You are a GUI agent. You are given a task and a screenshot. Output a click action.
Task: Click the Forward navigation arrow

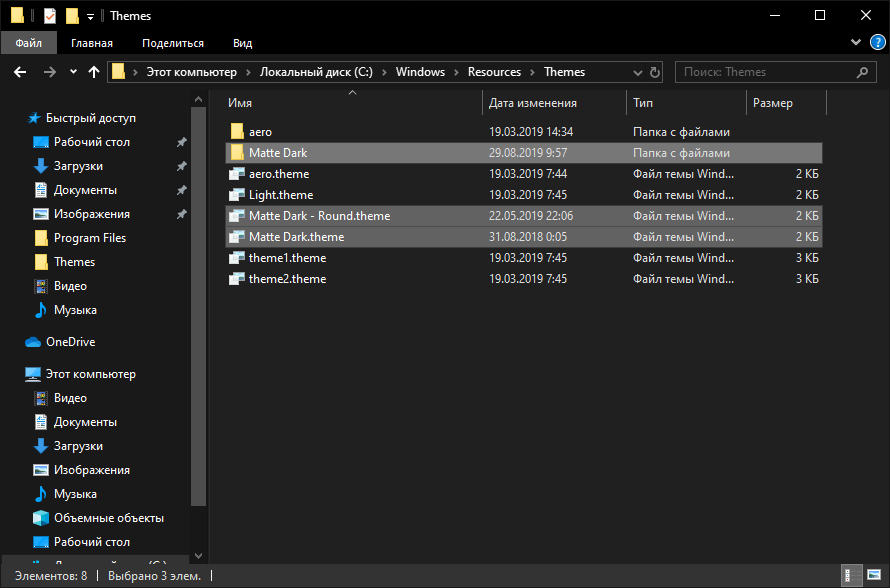[x=50, y=72]
